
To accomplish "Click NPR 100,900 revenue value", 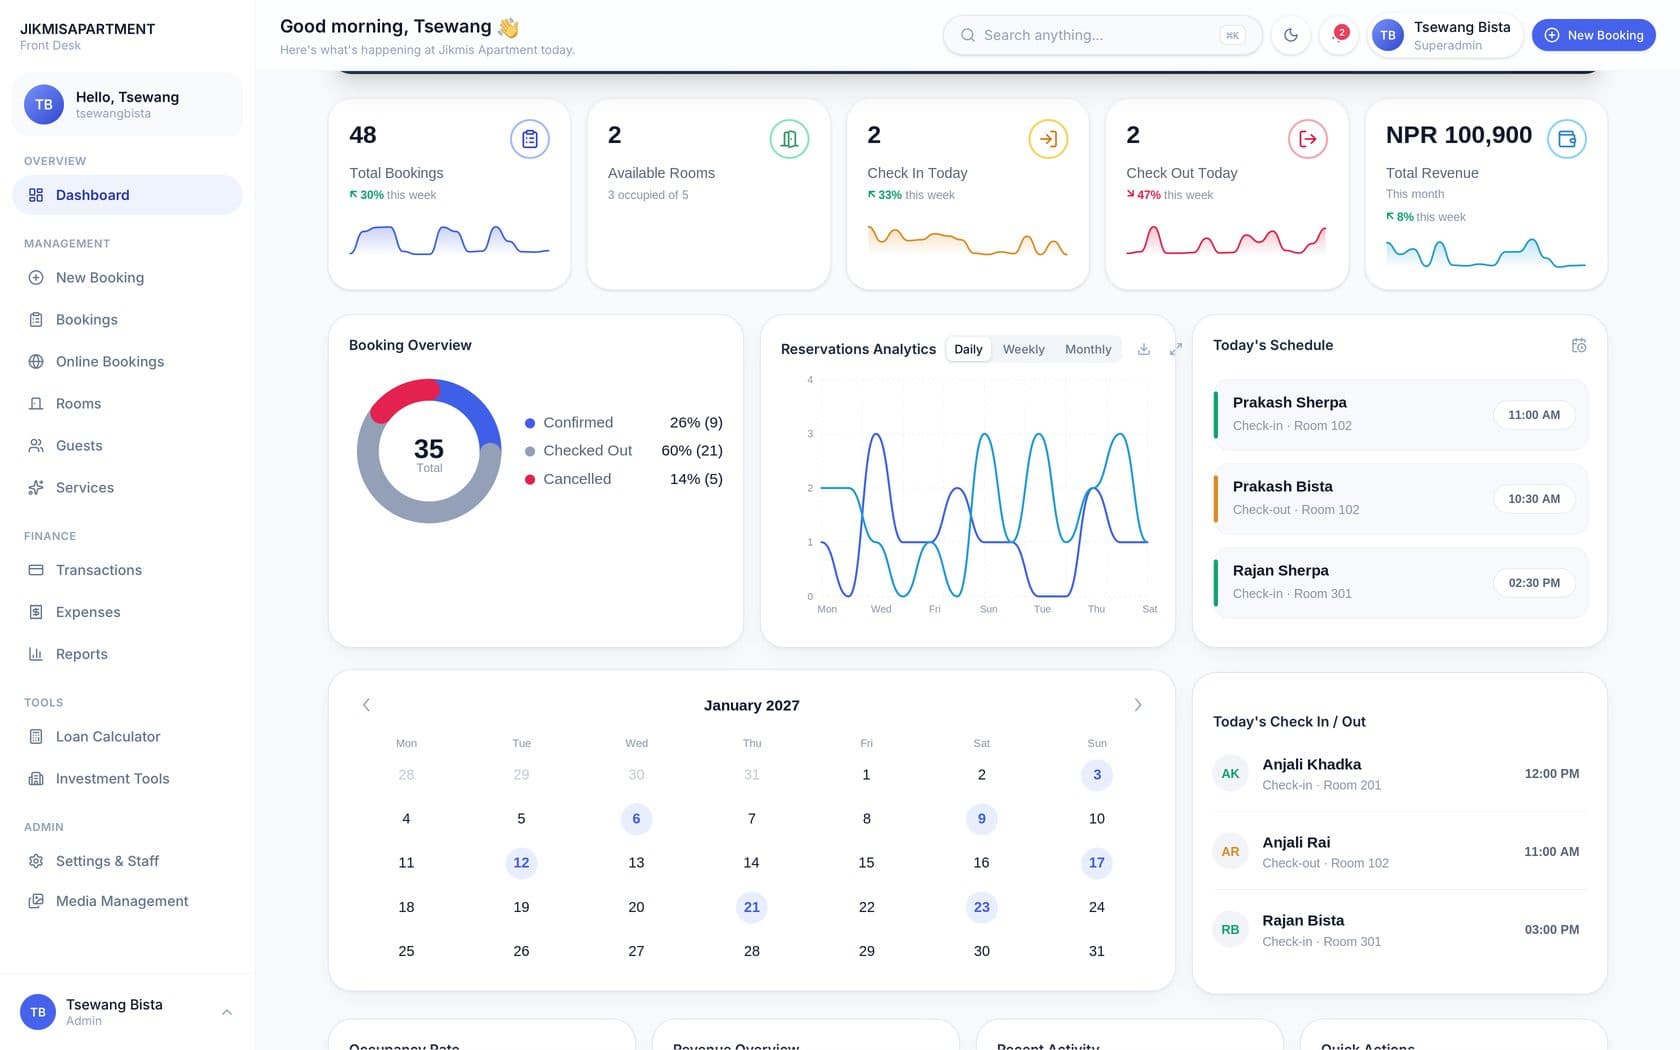I will tap(1459, 135).
